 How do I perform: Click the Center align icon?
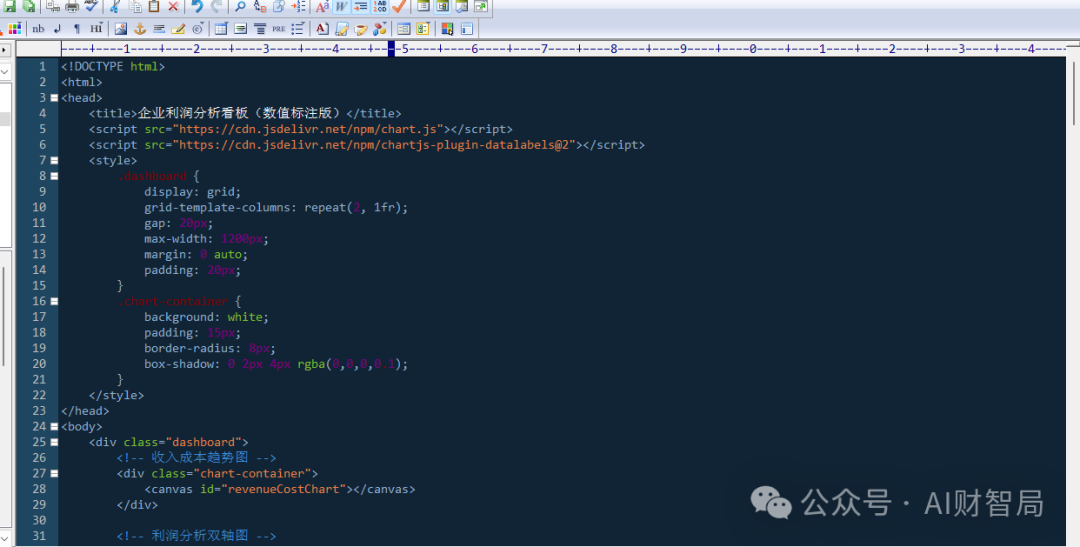point(260,29)
